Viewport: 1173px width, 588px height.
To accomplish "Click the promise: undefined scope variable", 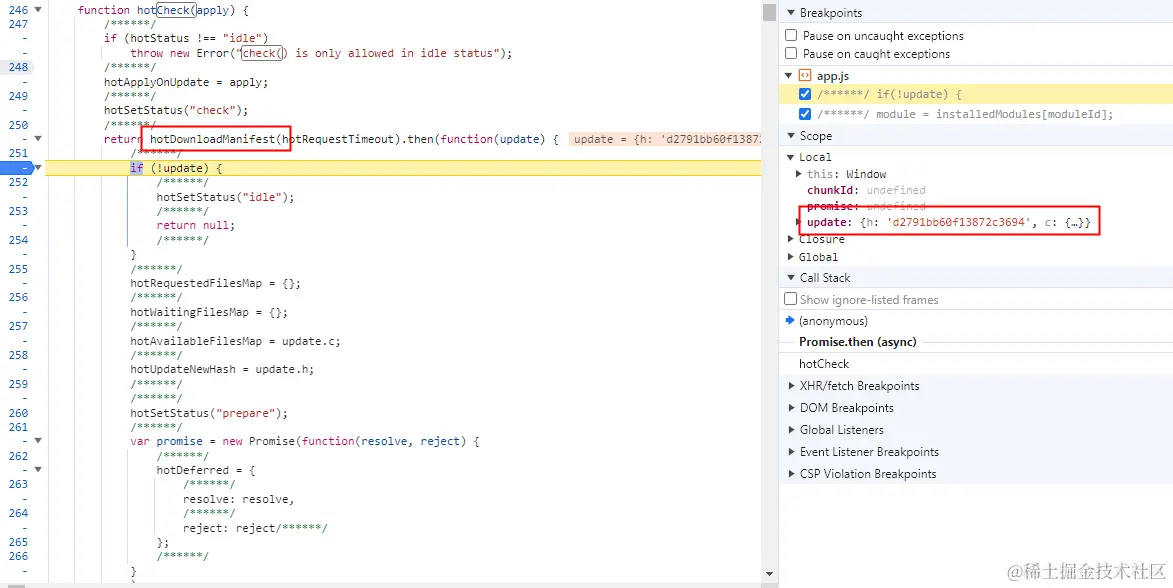I will point(866,206).
